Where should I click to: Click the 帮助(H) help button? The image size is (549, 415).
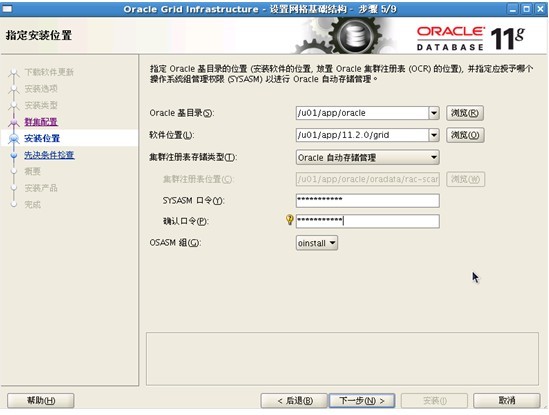pos(41,400)
